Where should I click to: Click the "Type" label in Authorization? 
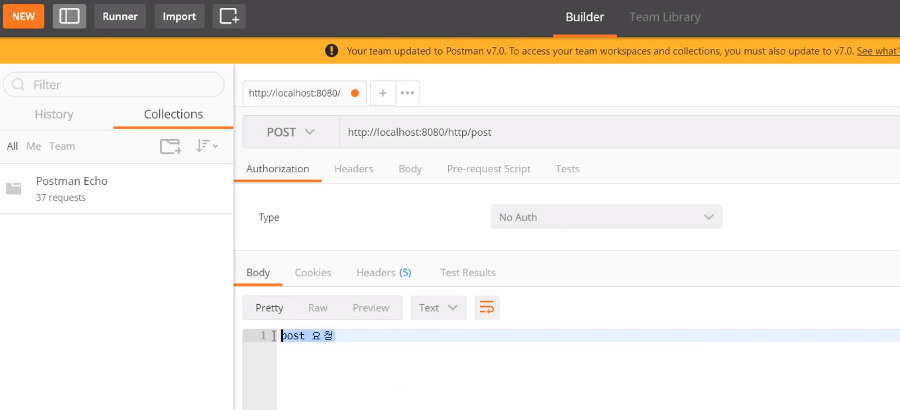[269, 218]
